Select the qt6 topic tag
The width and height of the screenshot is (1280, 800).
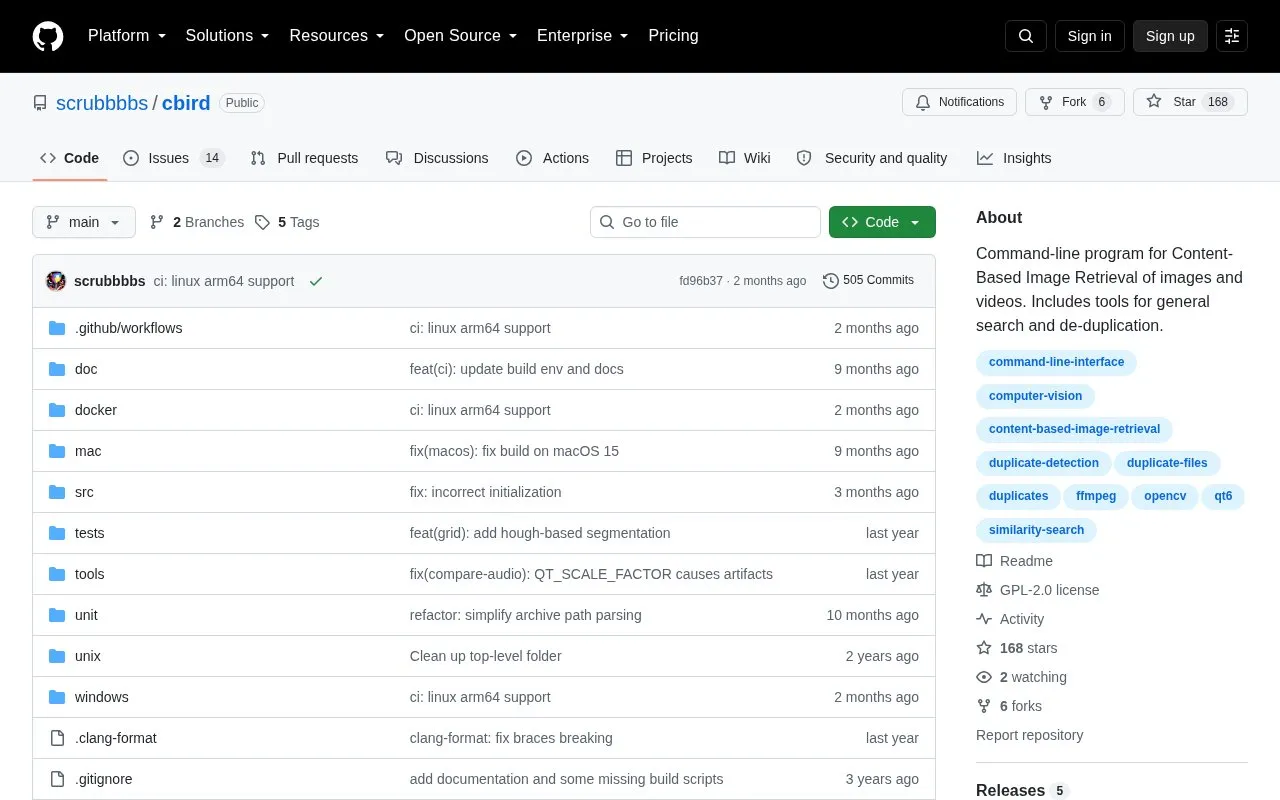tap(1223, 496)
